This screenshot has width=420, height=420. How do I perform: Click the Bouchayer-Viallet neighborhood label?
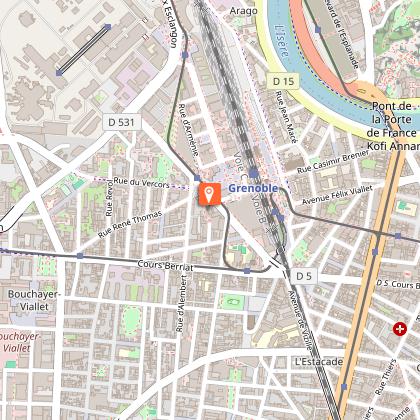coord(34,300)
